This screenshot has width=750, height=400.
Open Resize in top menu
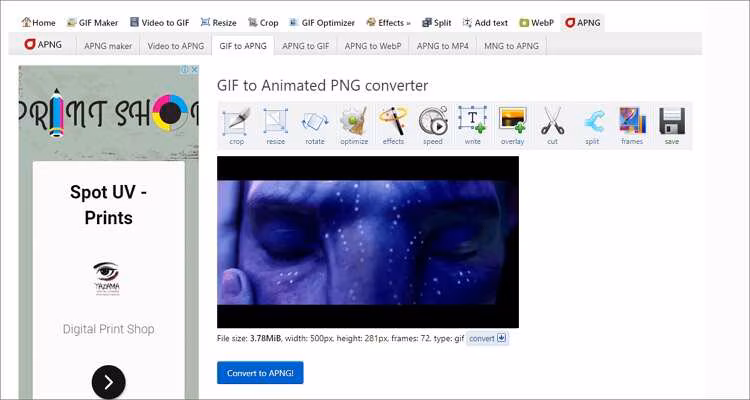(x=219, y=22)
